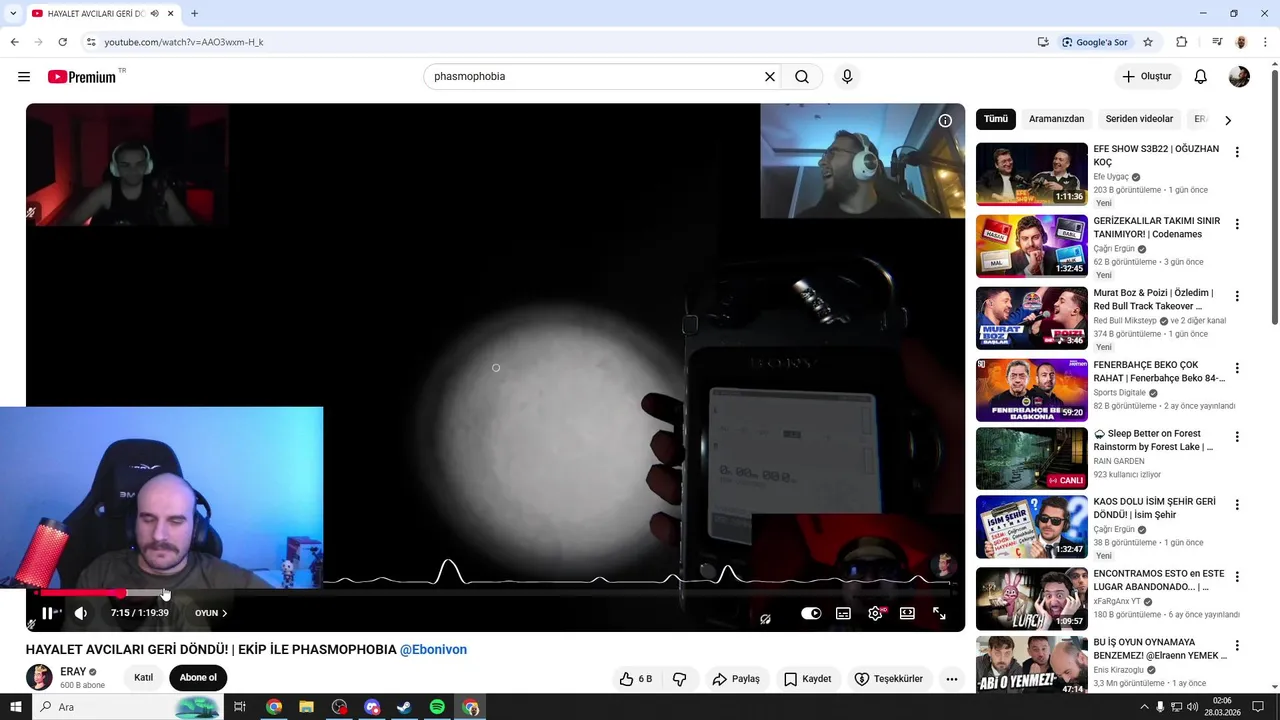Click the Google'a Sor lens button
Screen dimensions: 1280x720
1095,42
